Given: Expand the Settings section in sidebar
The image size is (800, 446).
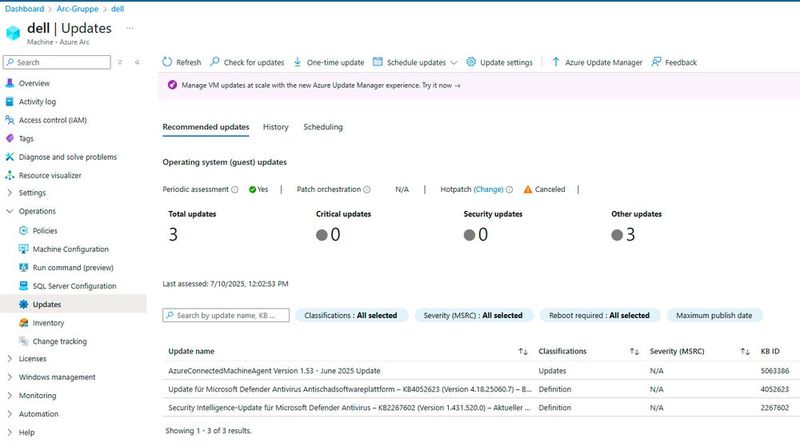Looking at the screenshot, I should pos(10,193).
